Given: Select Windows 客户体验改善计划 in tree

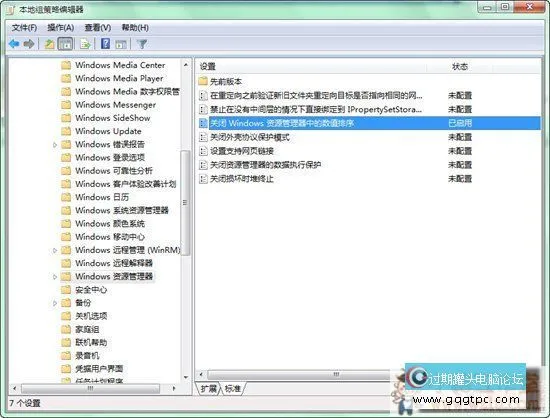Looking at the screenshot, I should (x=126, y=184).
